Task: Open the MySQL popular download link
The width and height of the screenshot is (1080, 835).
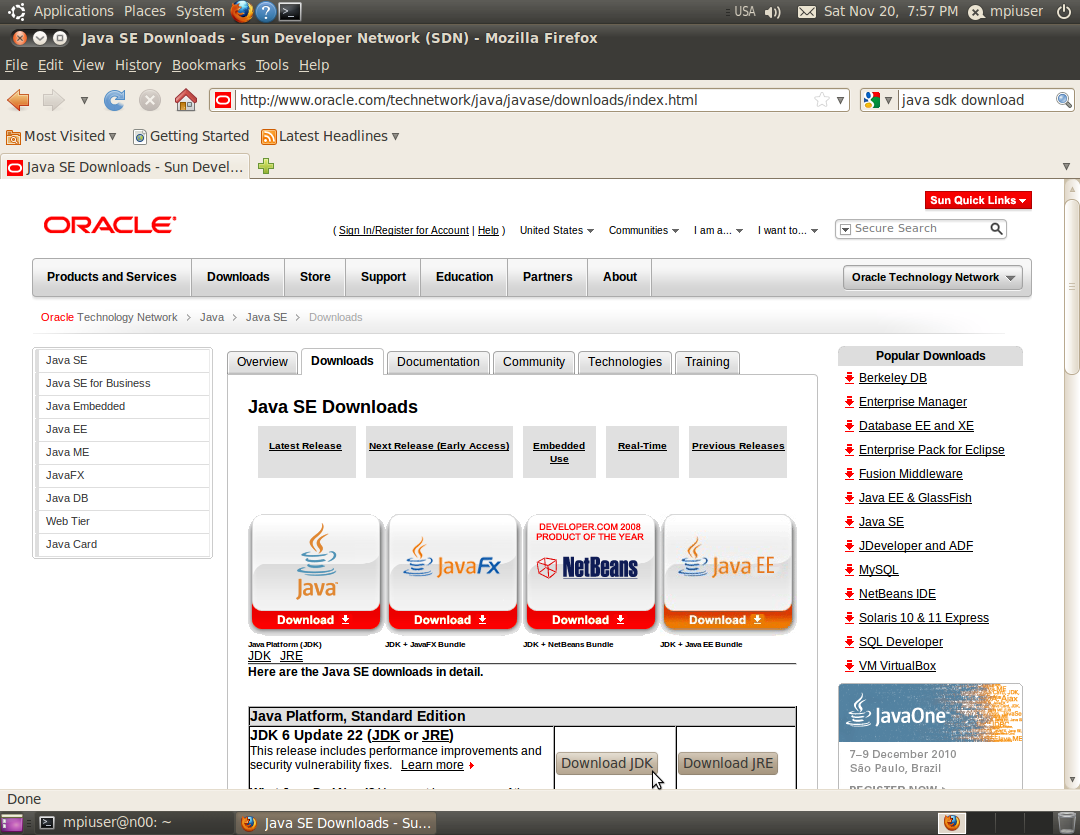Action: (878, 570)
